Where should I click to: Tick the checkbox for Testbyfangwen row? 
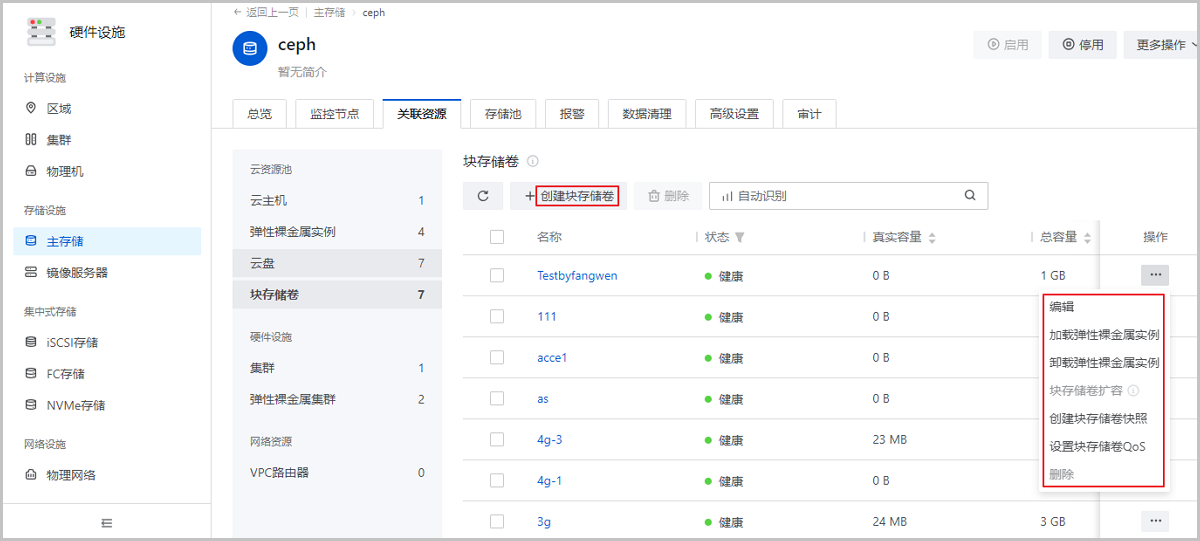pyautogui.click(x=497, y=276)
